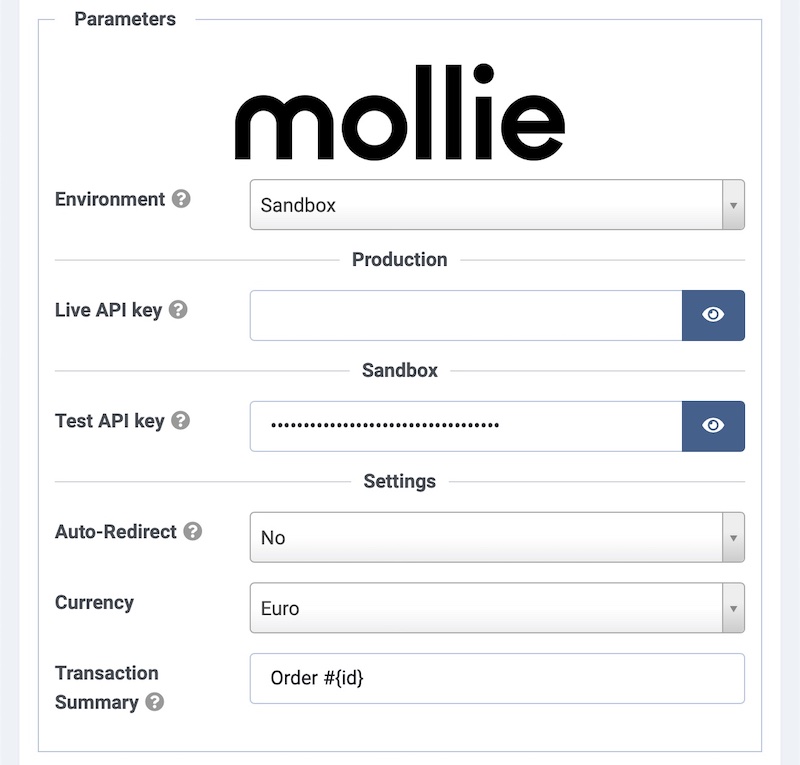Click the Transaction Summary help icon

click(x=154, y=702)
